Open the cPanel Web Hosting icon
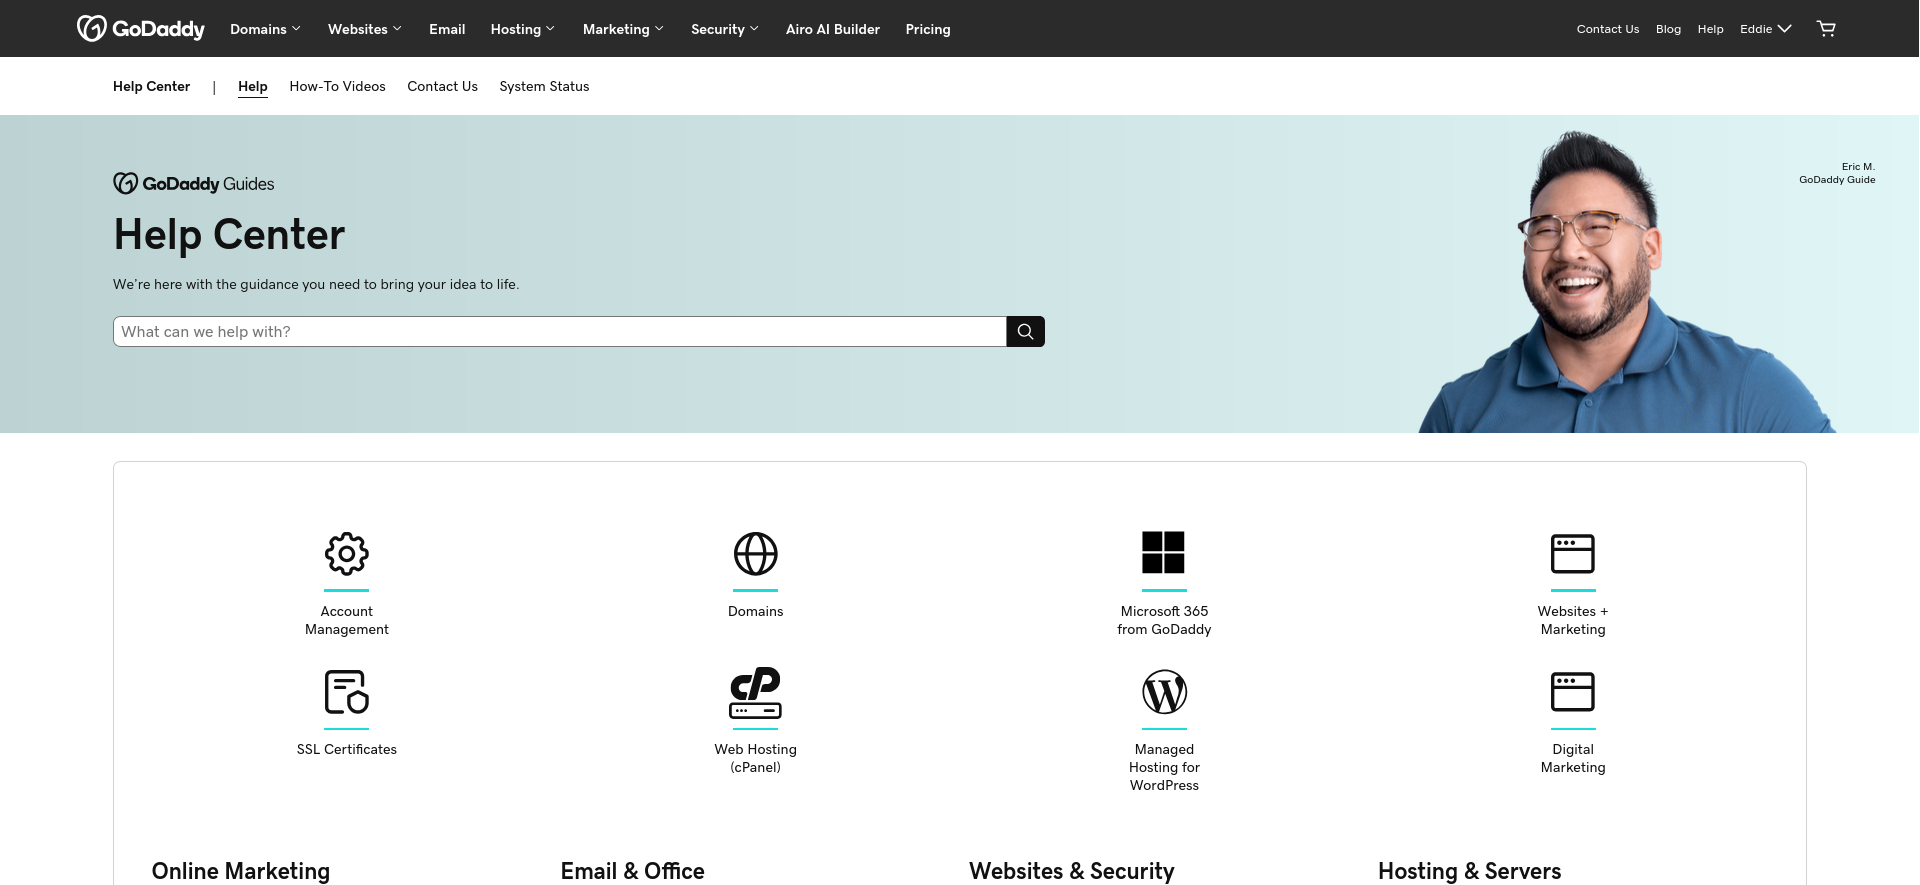The height and width of the screenshot is (885, 1920). [756, 692]
